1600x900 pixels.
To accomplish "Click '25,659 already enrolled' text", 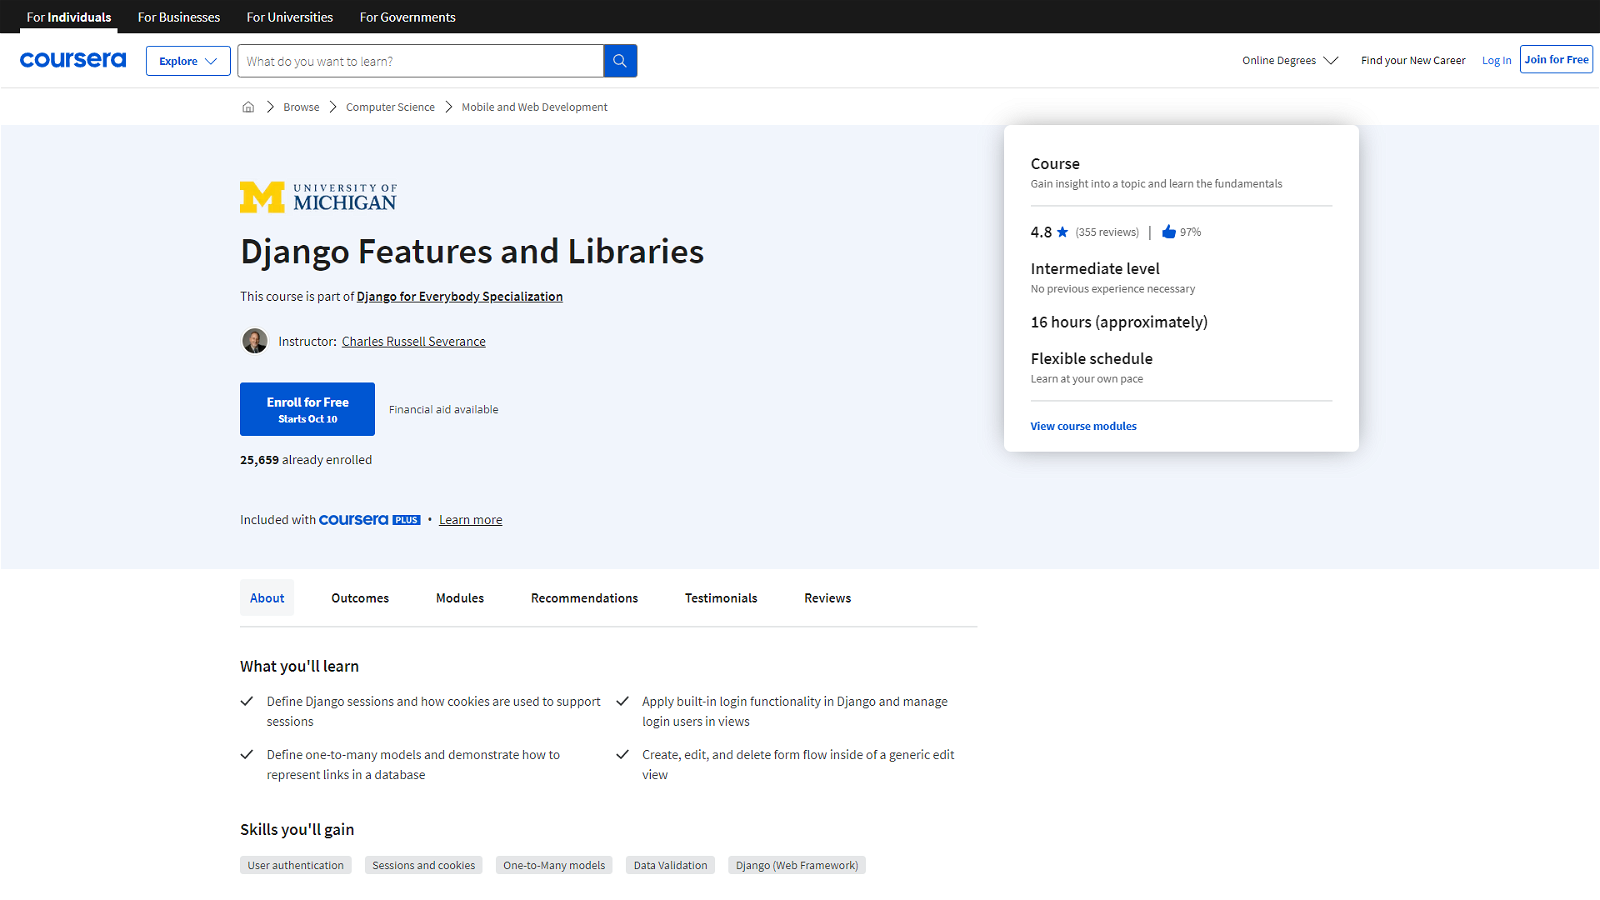I will (306, 460).
